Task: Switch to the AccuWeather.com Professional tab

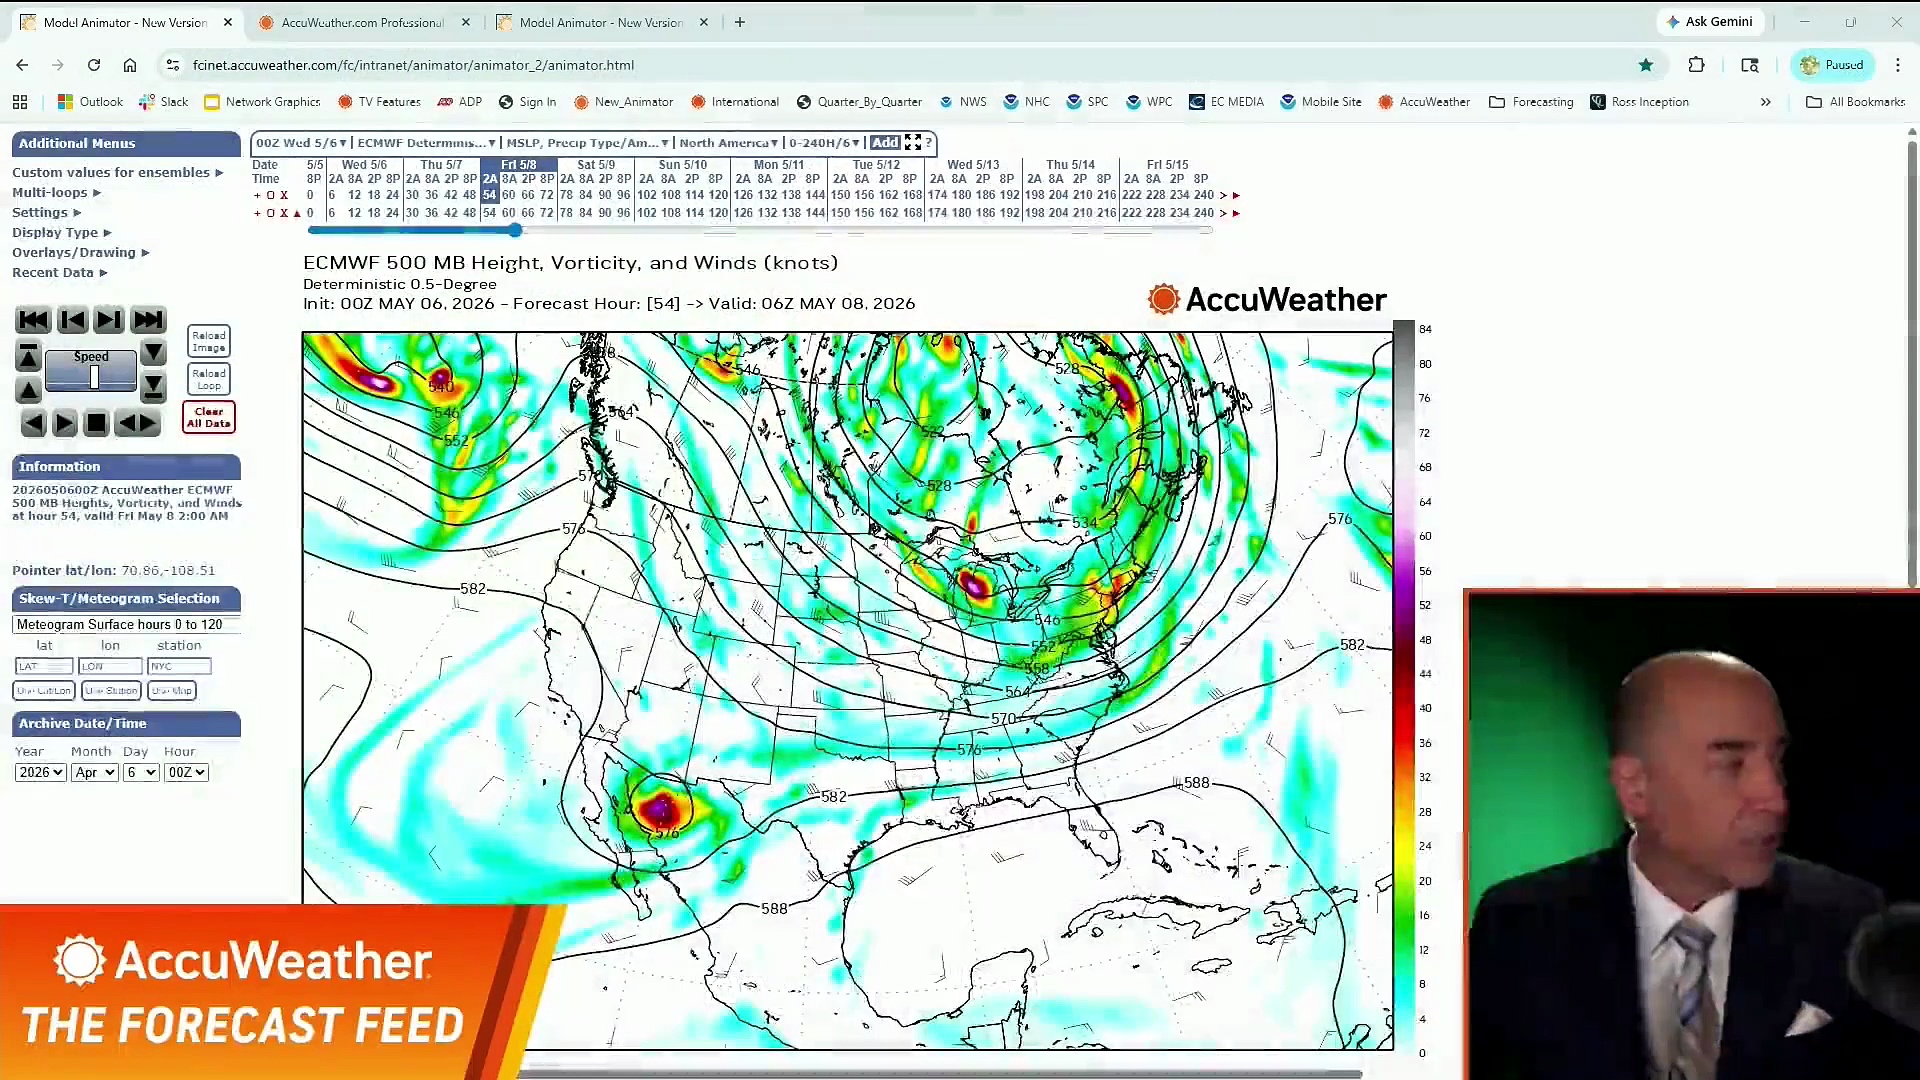Action: 363,22
